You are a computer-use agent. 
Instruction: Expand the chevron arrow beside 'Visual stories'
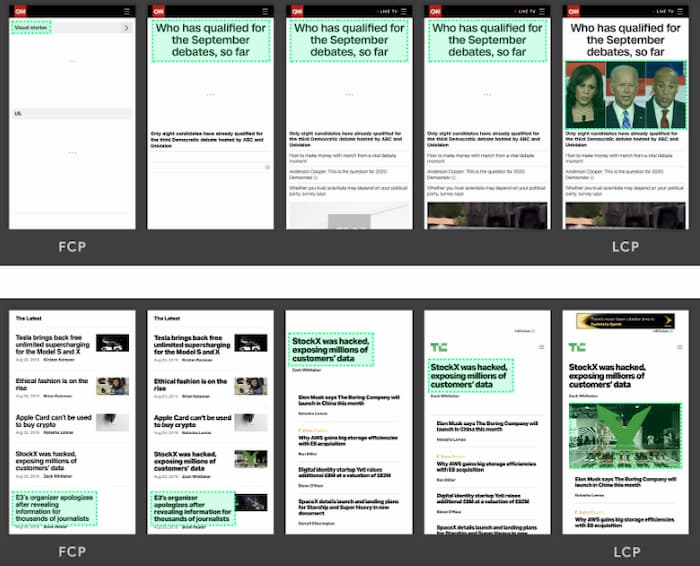tap(126, 28)
